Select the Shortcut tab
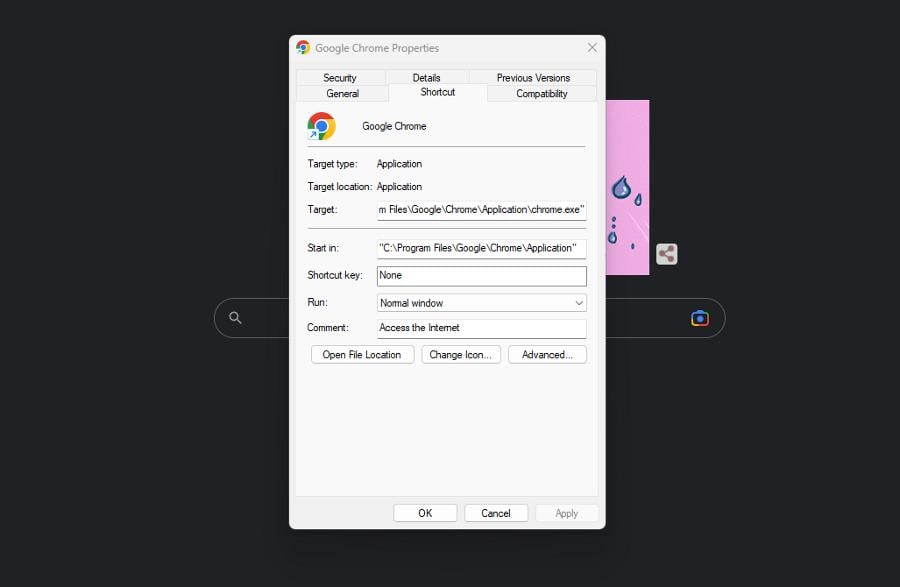This screenshot has width=900, height=587. pos(438,92)
